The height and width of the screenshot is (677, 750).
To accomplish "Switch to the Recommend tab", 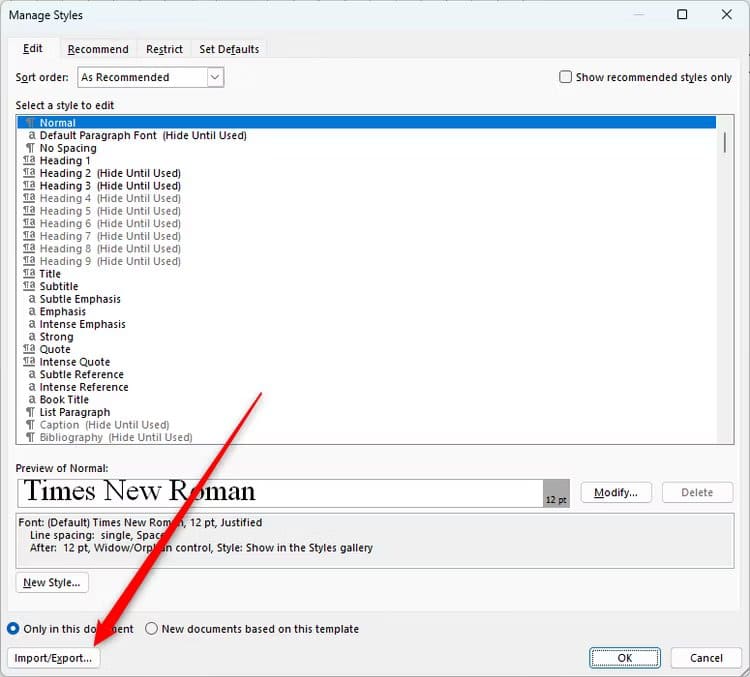I will (98, 49).
